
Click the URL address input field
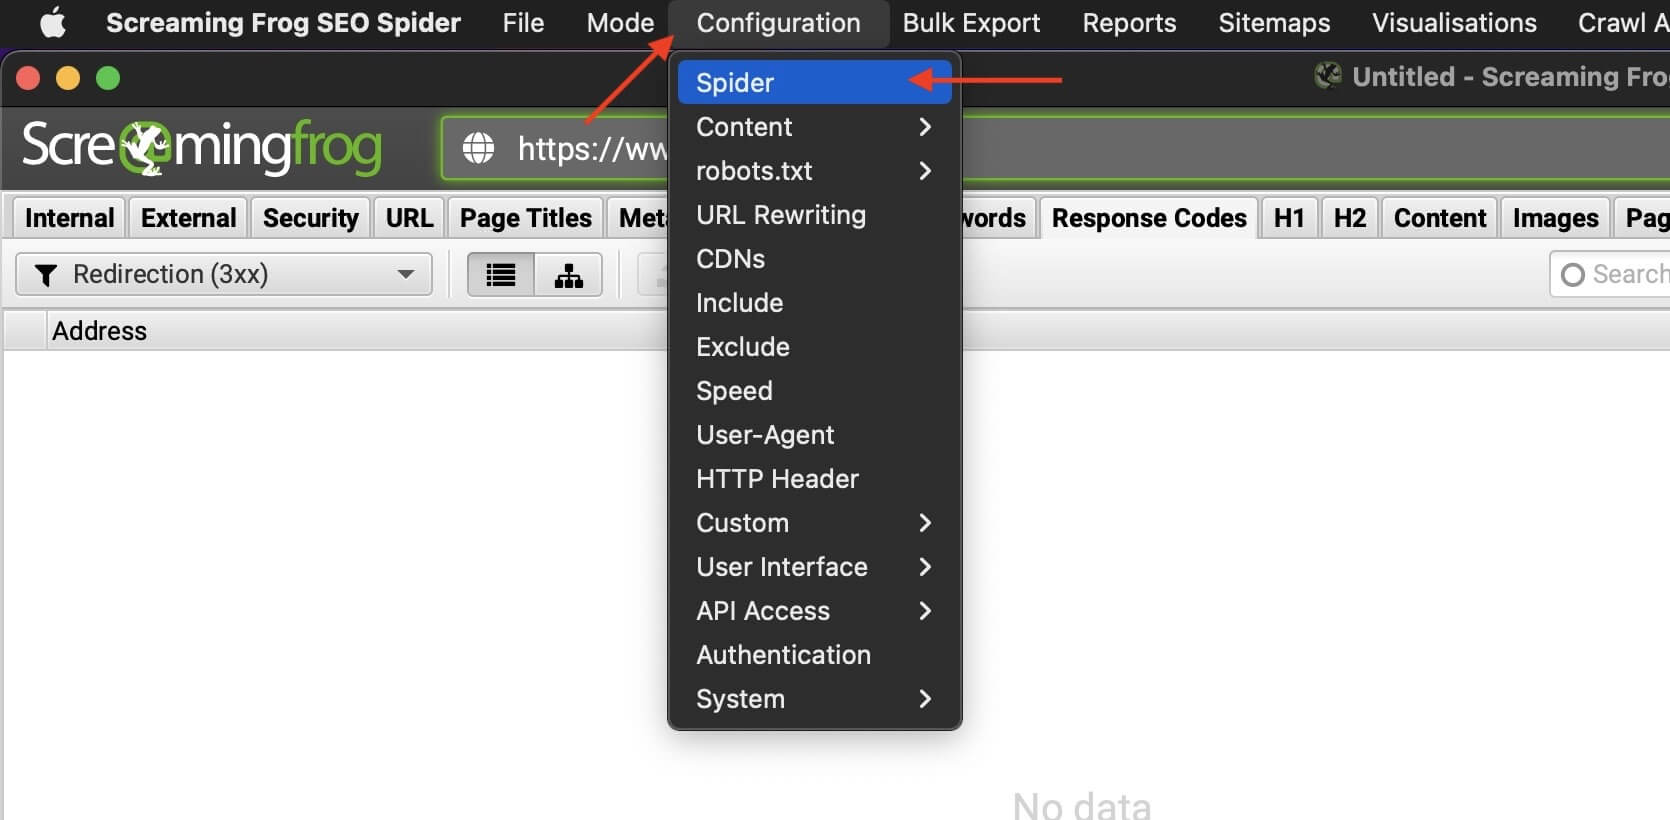tap(590, 149)
